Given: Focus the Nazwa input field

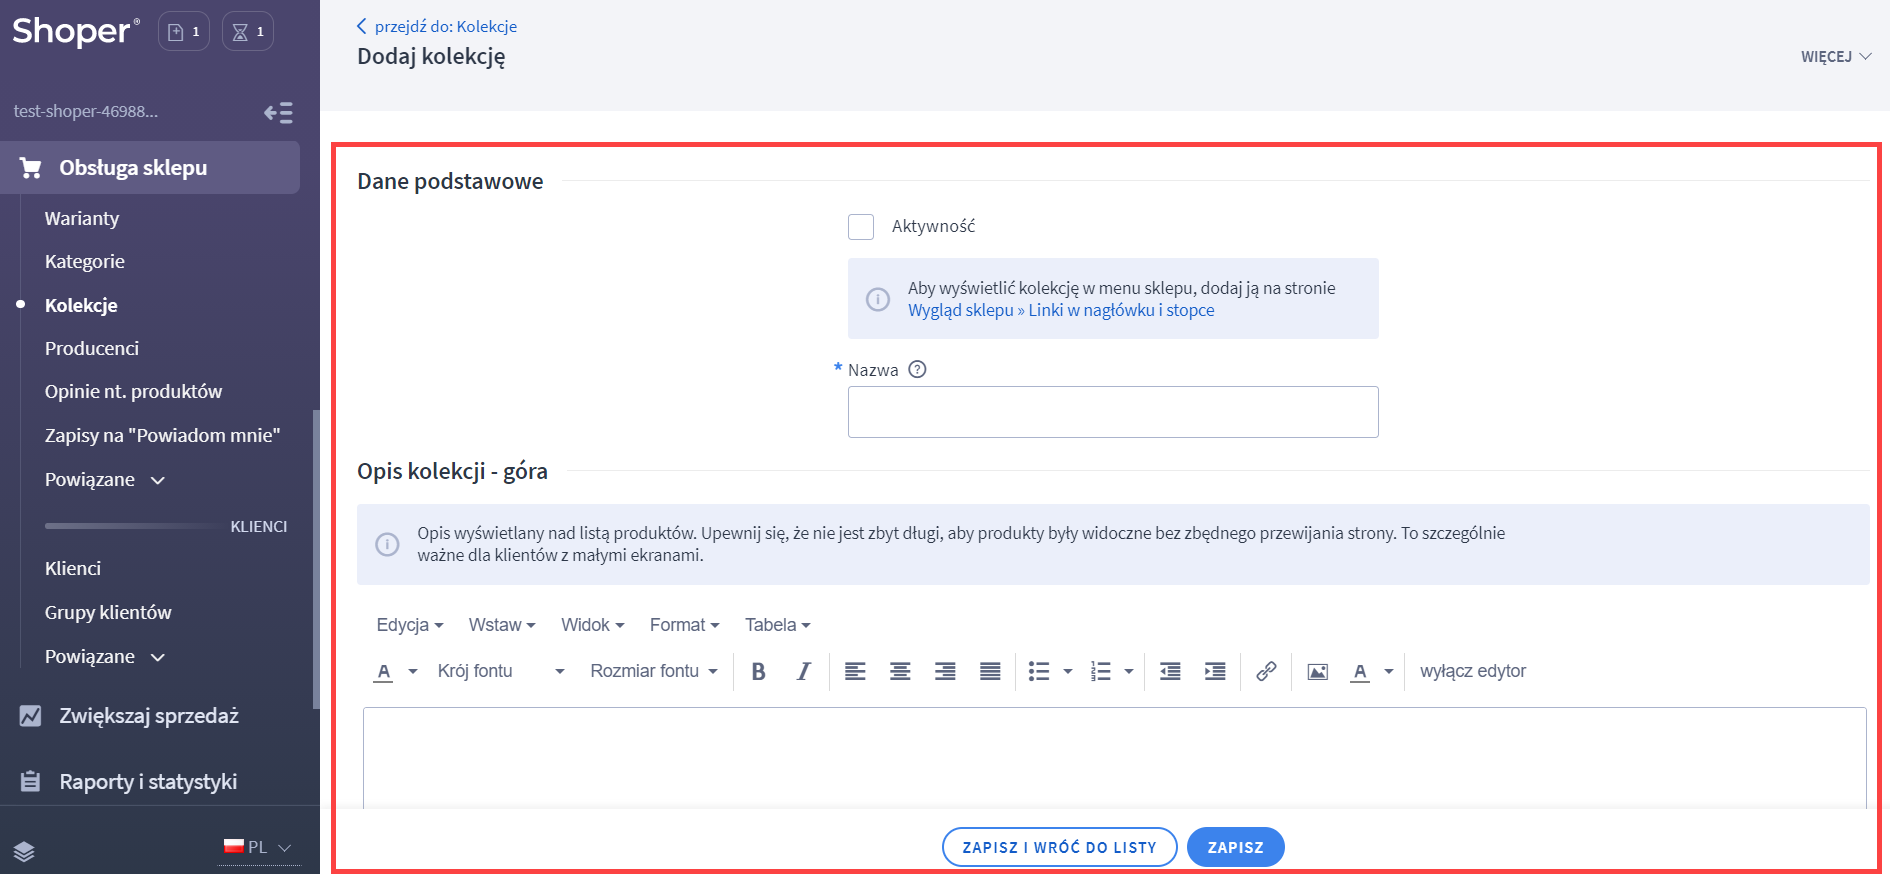Looking at the screenshot, I should (x=1112, y=412).
